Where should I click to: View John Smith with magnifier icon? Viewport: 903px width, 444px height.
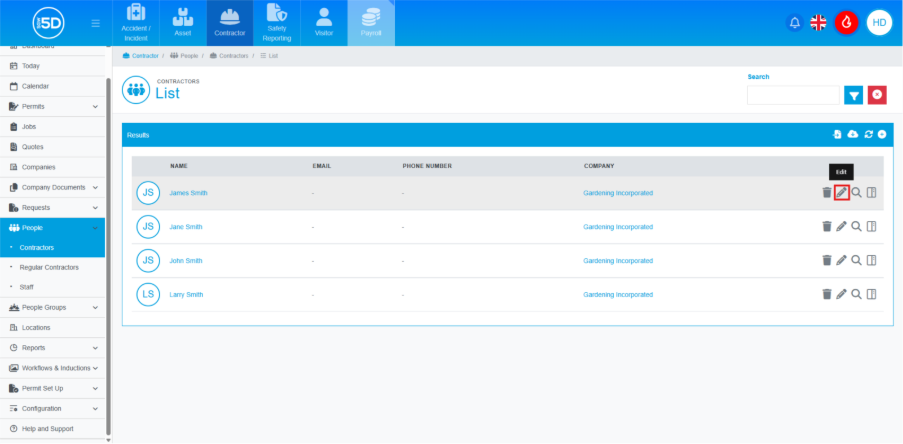click(856, 260)
